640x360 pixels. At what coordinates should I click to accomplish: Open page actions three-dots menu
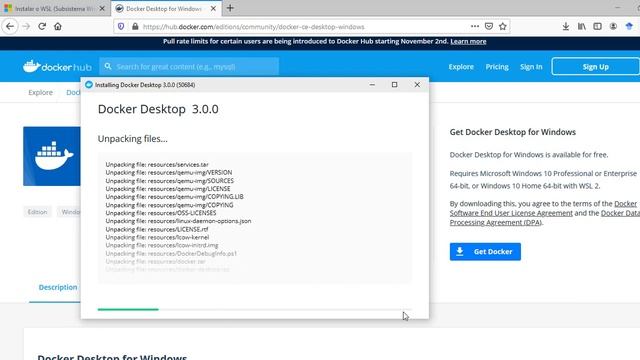(x=475, y=26)
